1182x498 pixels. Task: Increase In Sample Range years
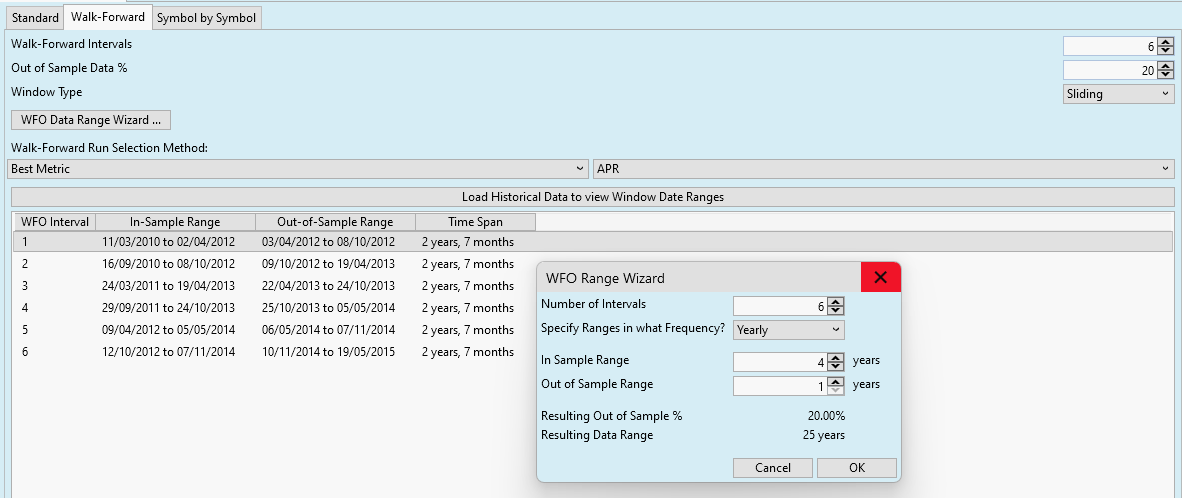(837, 357)
